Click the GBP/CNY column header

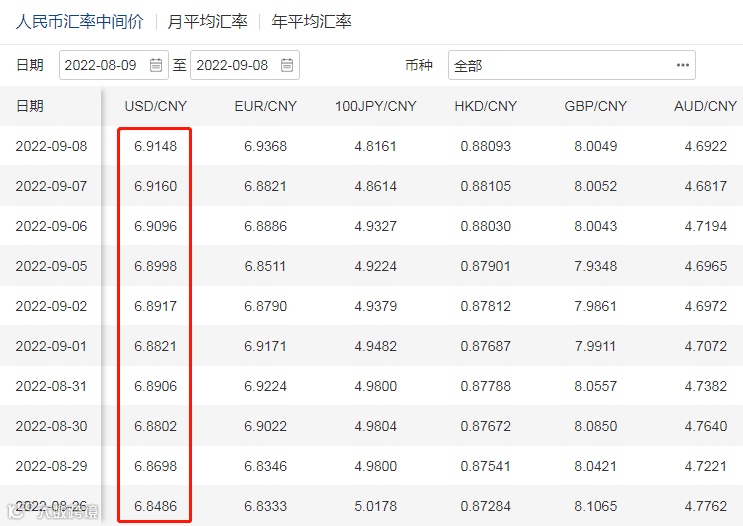(x=596, y=106)
